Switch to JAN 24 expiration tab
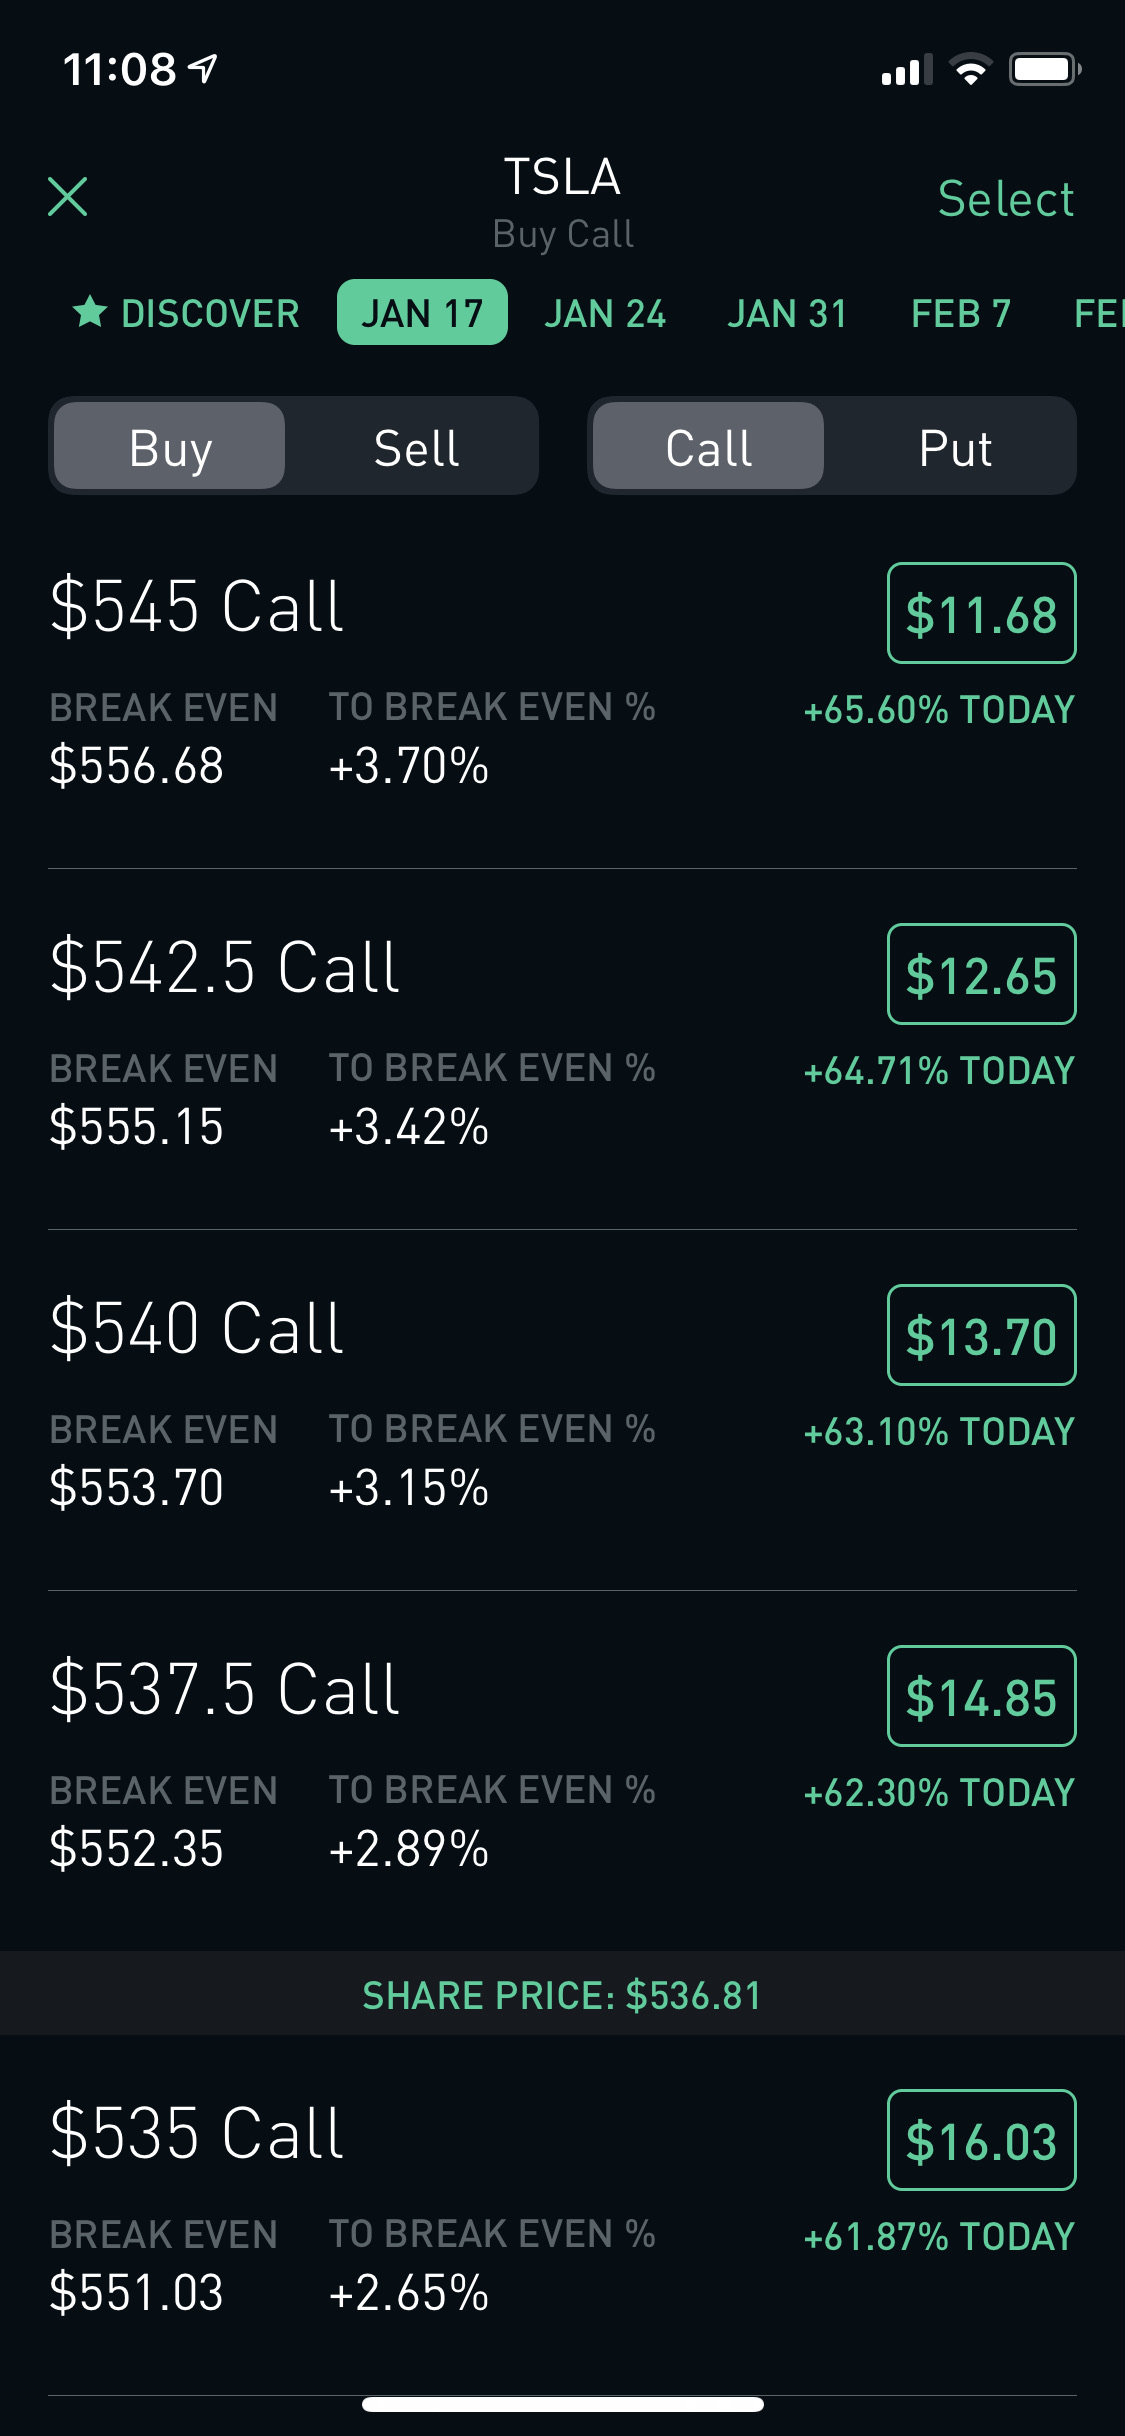 (605, 313)
